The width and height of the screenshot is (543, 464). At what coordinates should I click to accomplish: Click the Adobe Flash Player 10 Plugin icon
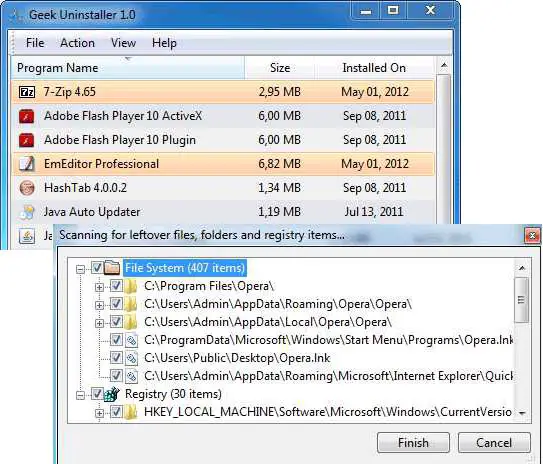27,140
